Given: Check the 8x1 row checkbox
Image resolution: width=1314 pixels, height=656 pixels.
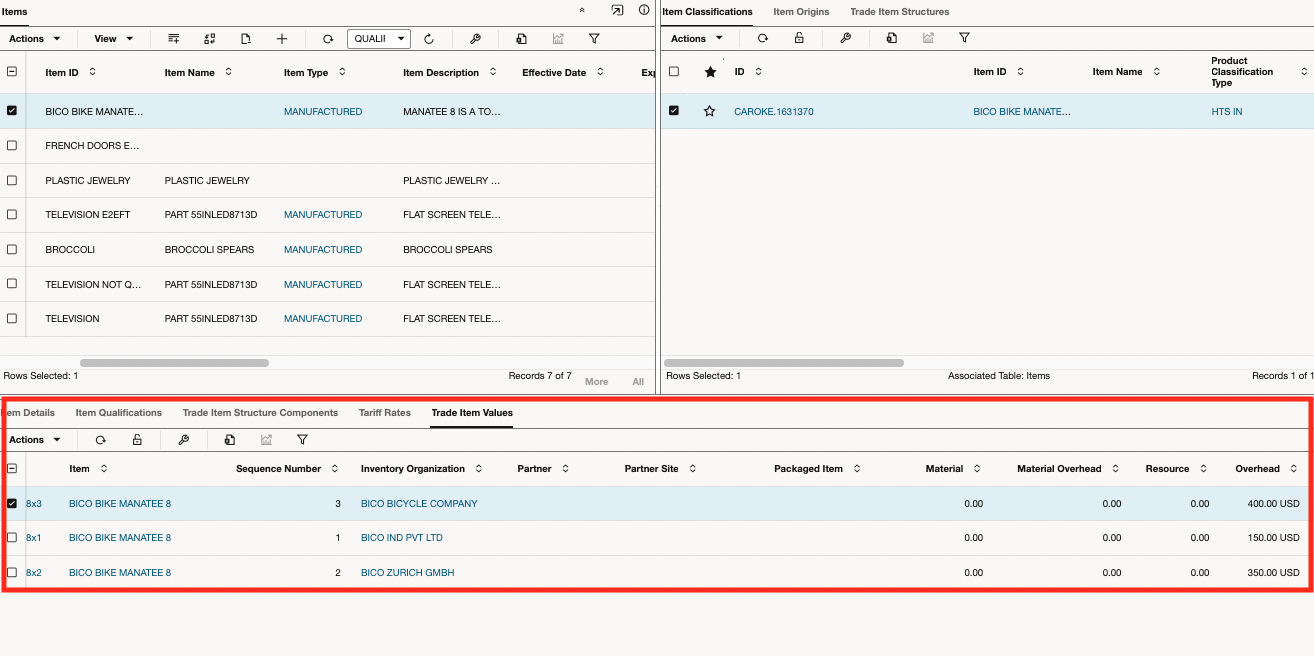Looking at the screenshot, I should [12, 538].
